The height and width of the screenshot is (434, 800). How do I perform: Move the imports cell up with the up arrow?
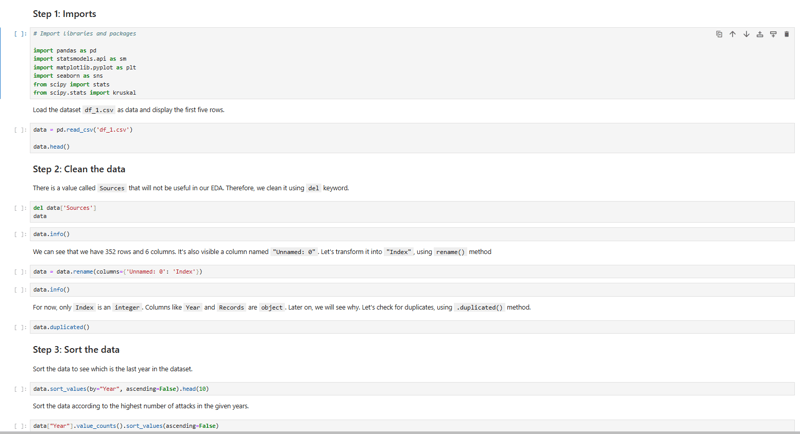(733, 34)
